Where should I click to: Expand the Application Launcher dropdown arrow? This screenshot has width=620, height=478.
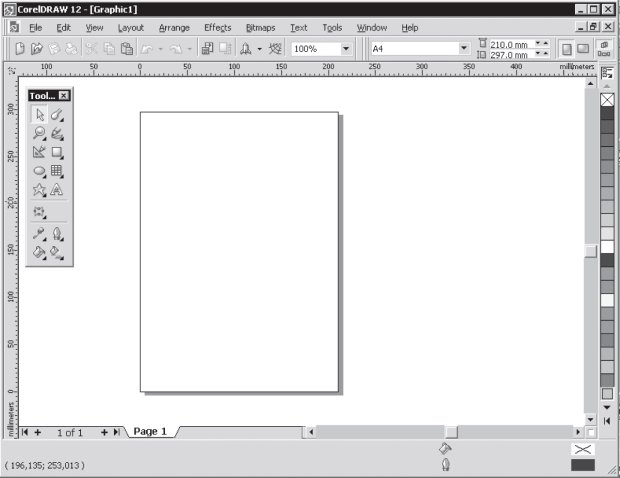(259, 49)
